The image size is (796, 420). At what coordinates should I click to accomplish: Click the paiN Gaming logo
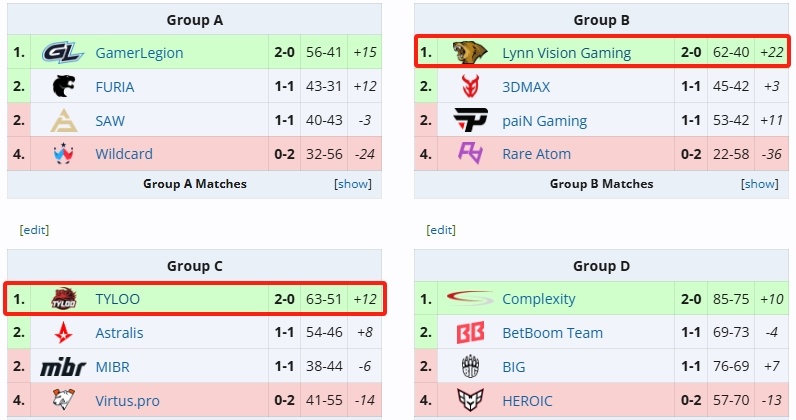(x=471, y=120)
